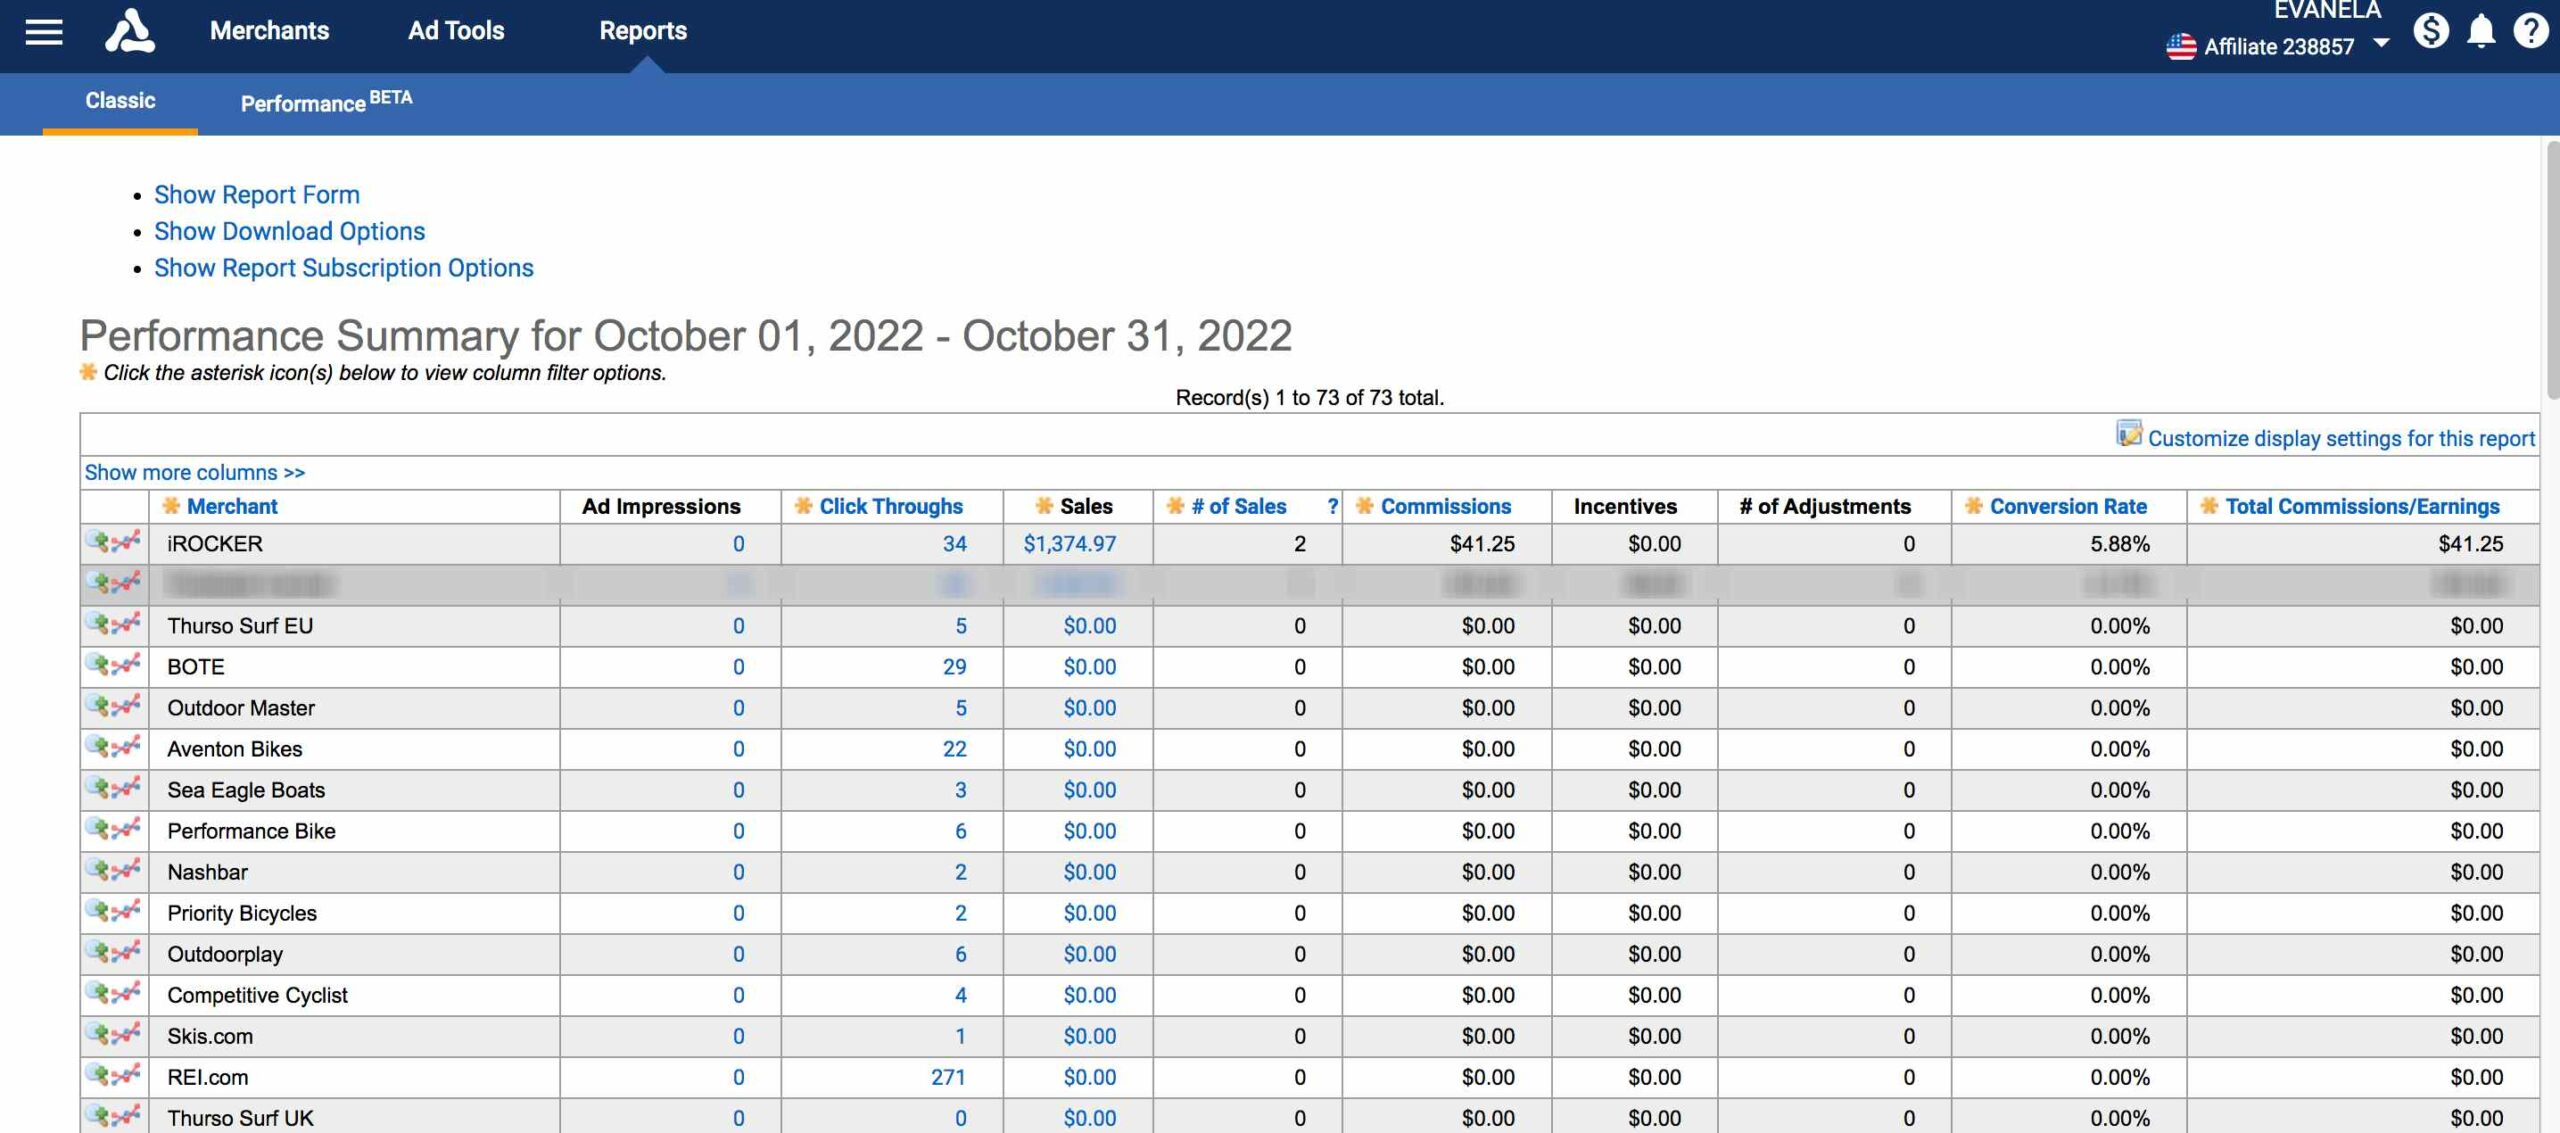The width and height of the screenshot is (2560, 1133).
Task: Click the magnifier detail icon for Skis.com
Action: click(x=98, y=1033)
